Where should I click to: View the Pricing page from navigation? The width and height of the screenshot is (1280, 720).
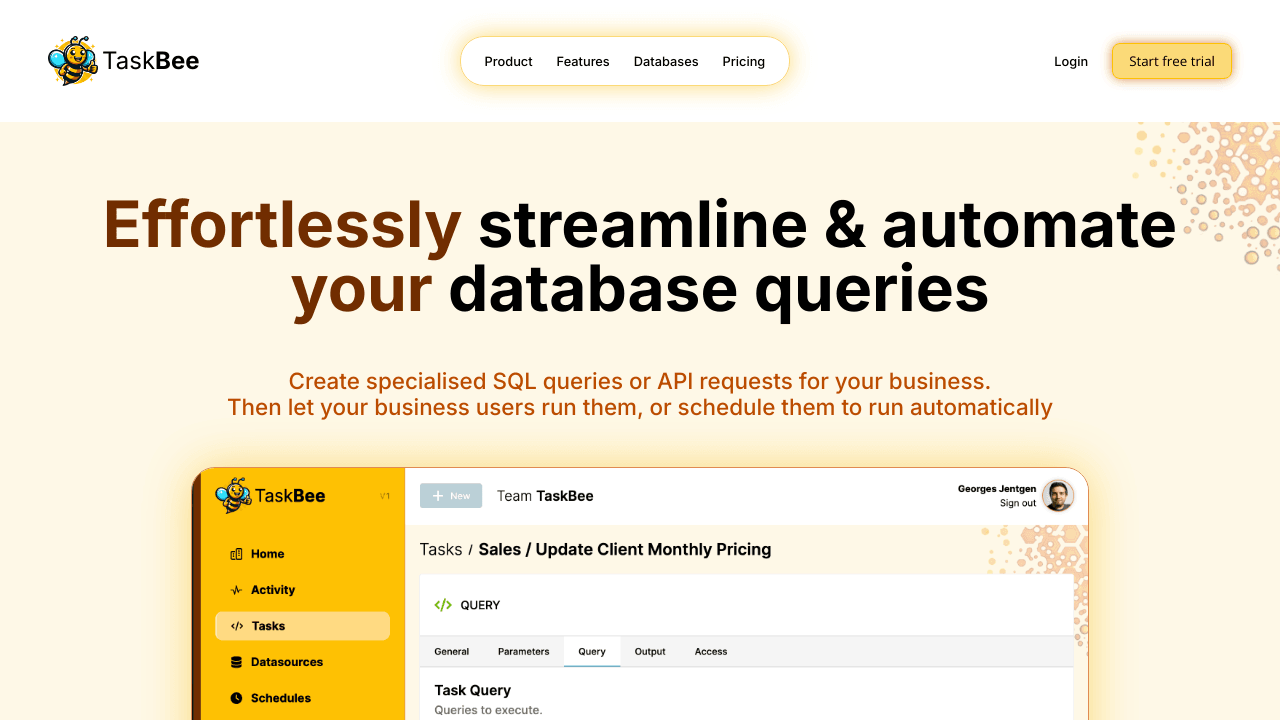coord(744,61)
